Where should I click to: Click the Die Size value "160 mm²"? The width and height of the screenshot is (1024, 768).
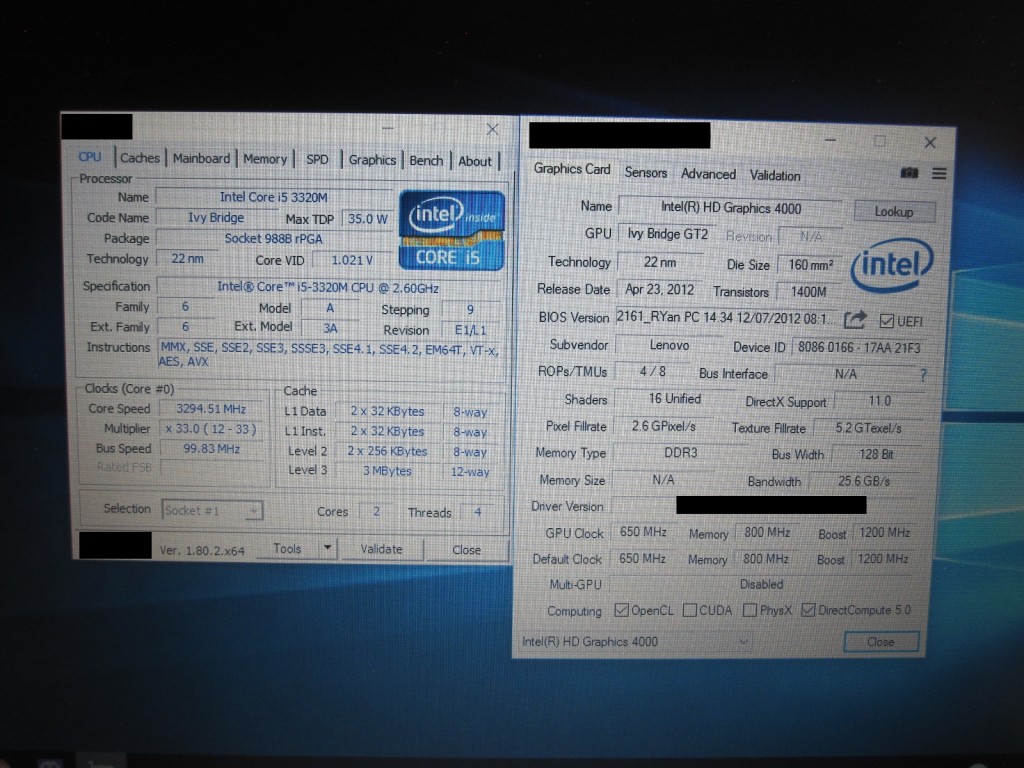pos(810,264)
